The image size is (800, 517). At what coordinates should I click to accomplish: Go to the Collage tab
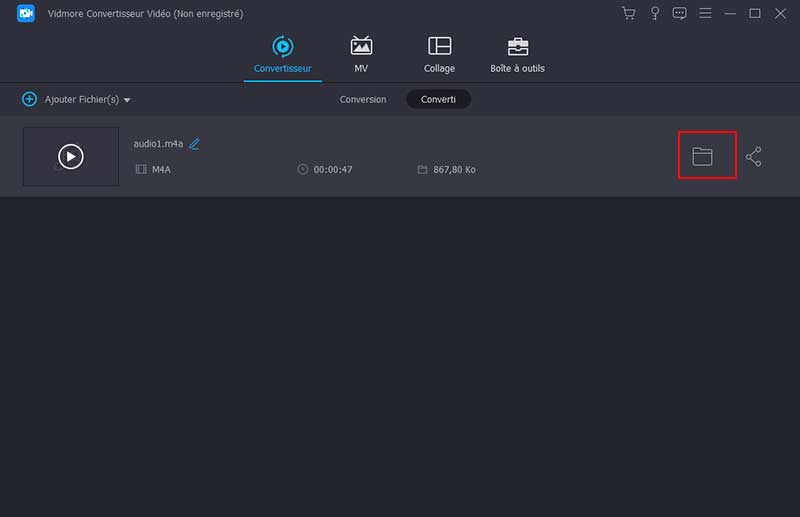click(x=439, y=55)
